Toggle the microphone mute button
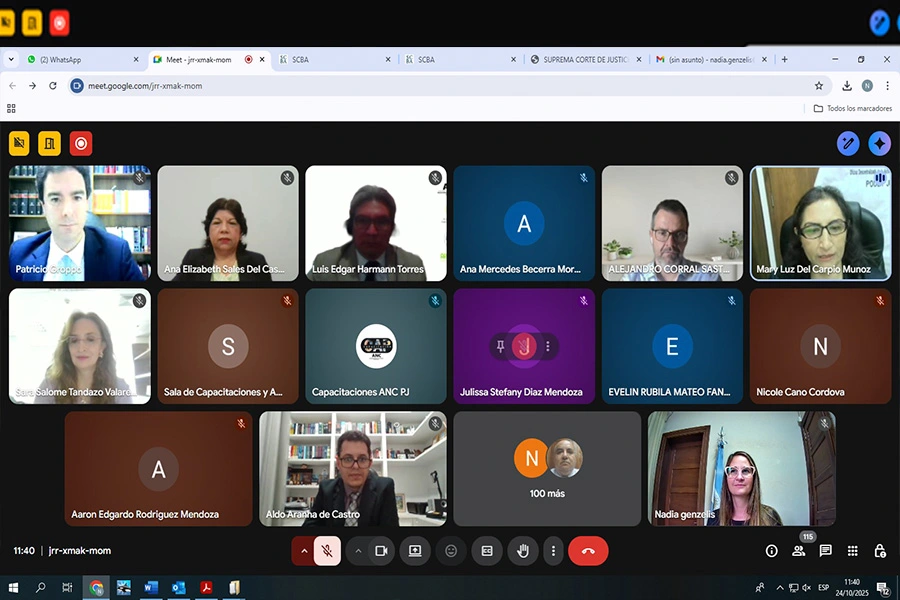Image resolution: width=900 pixels, height=600 pixels. 327,551
